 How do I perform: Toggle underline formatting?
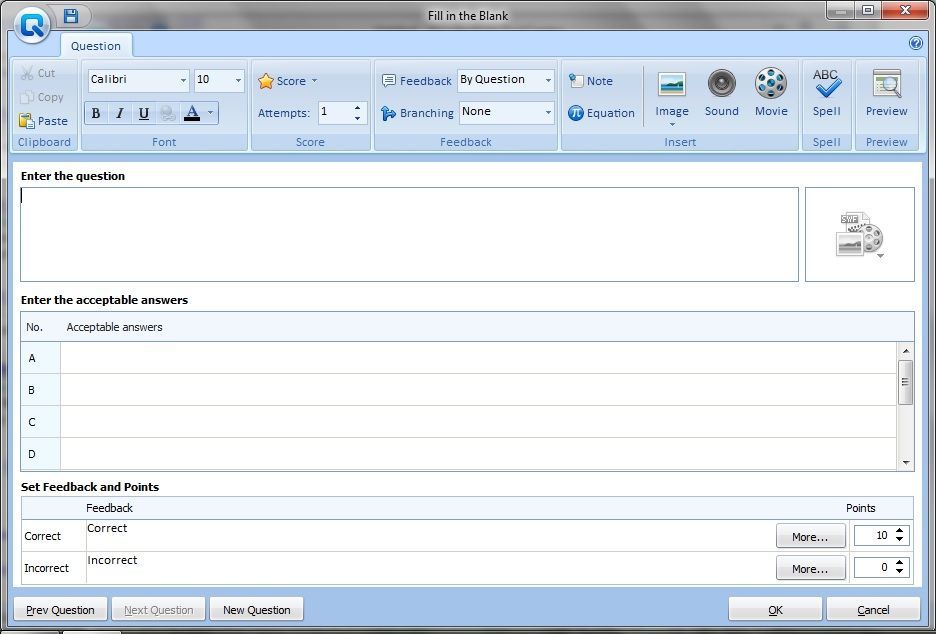(x=143, y=113)
